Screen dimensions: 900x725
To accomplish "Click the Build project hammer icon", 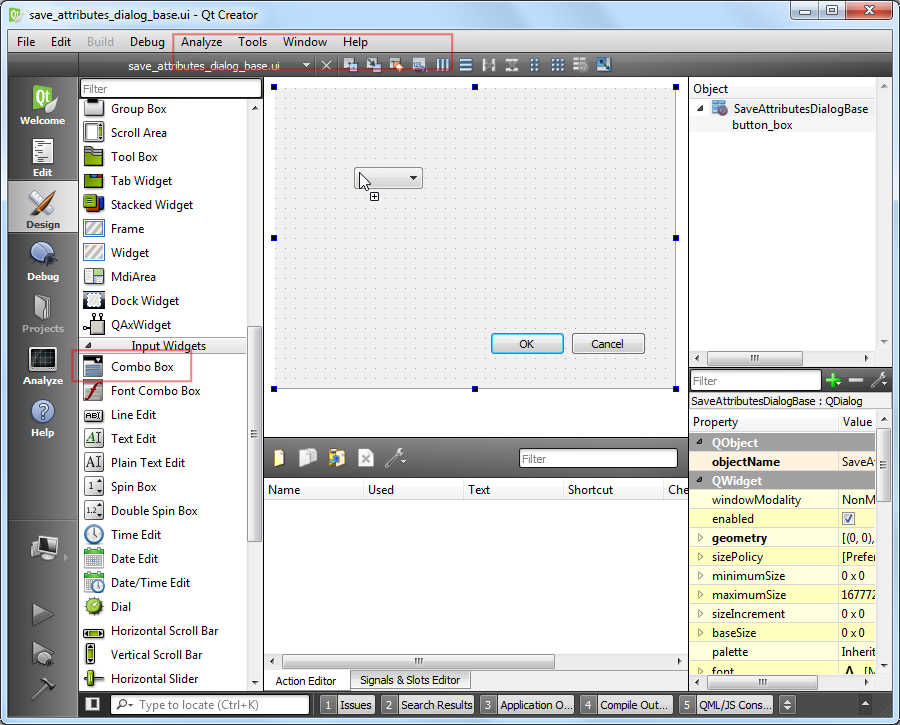I will pyautogui.click(x=42, y=688).
